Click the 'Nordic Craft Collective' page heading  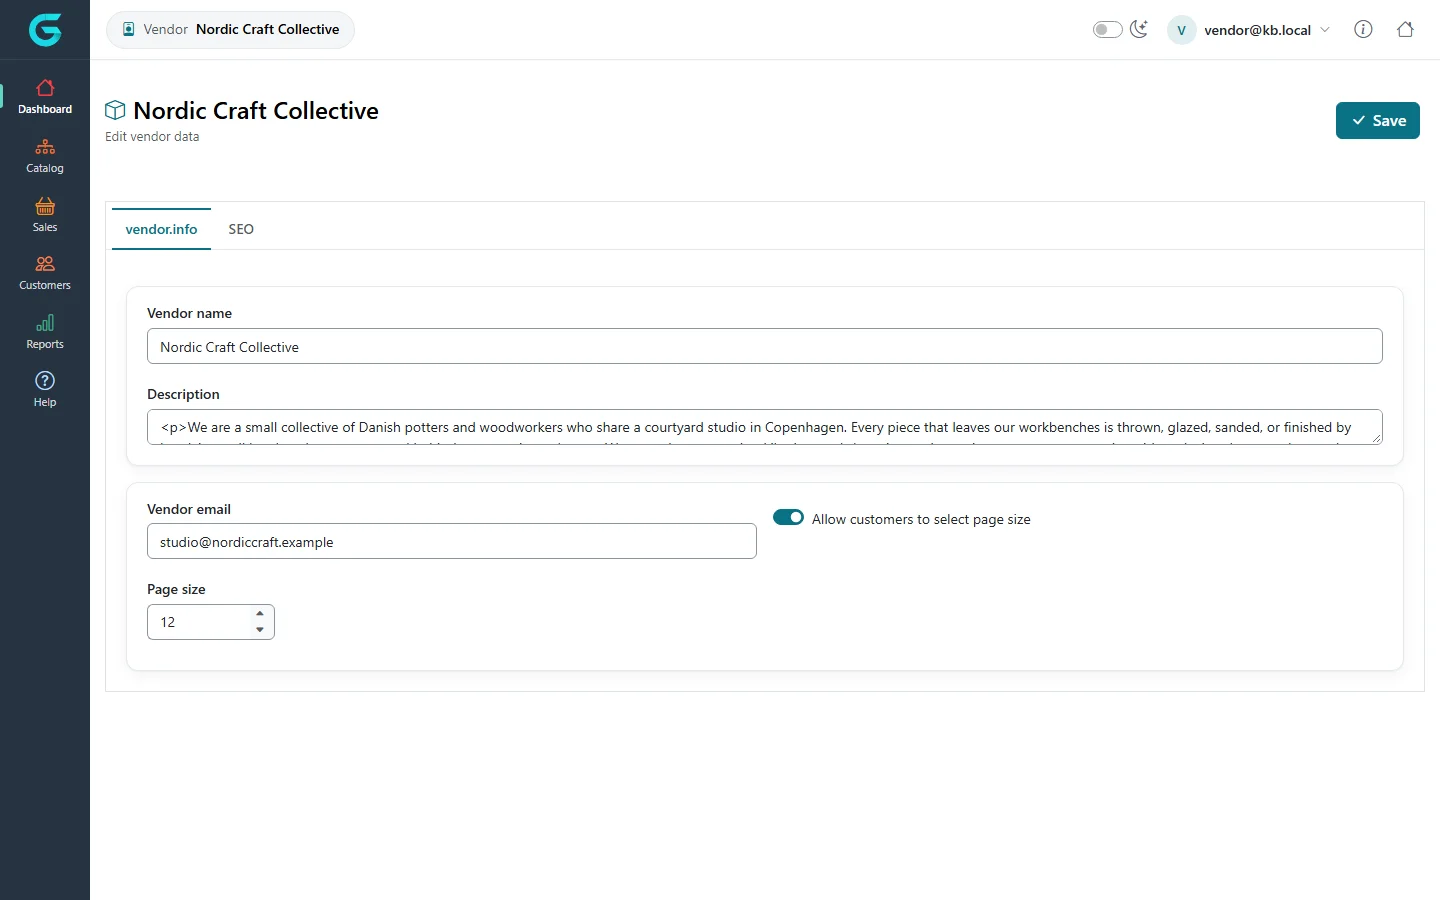(x=256, y=110)
